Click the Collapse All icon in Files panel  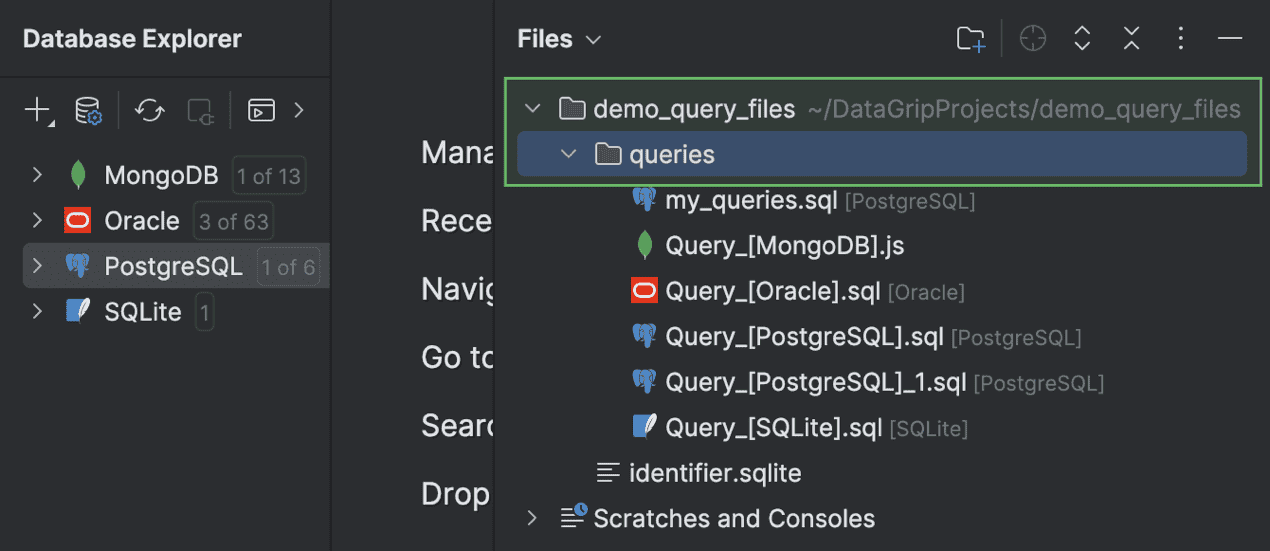[1131, 39]
